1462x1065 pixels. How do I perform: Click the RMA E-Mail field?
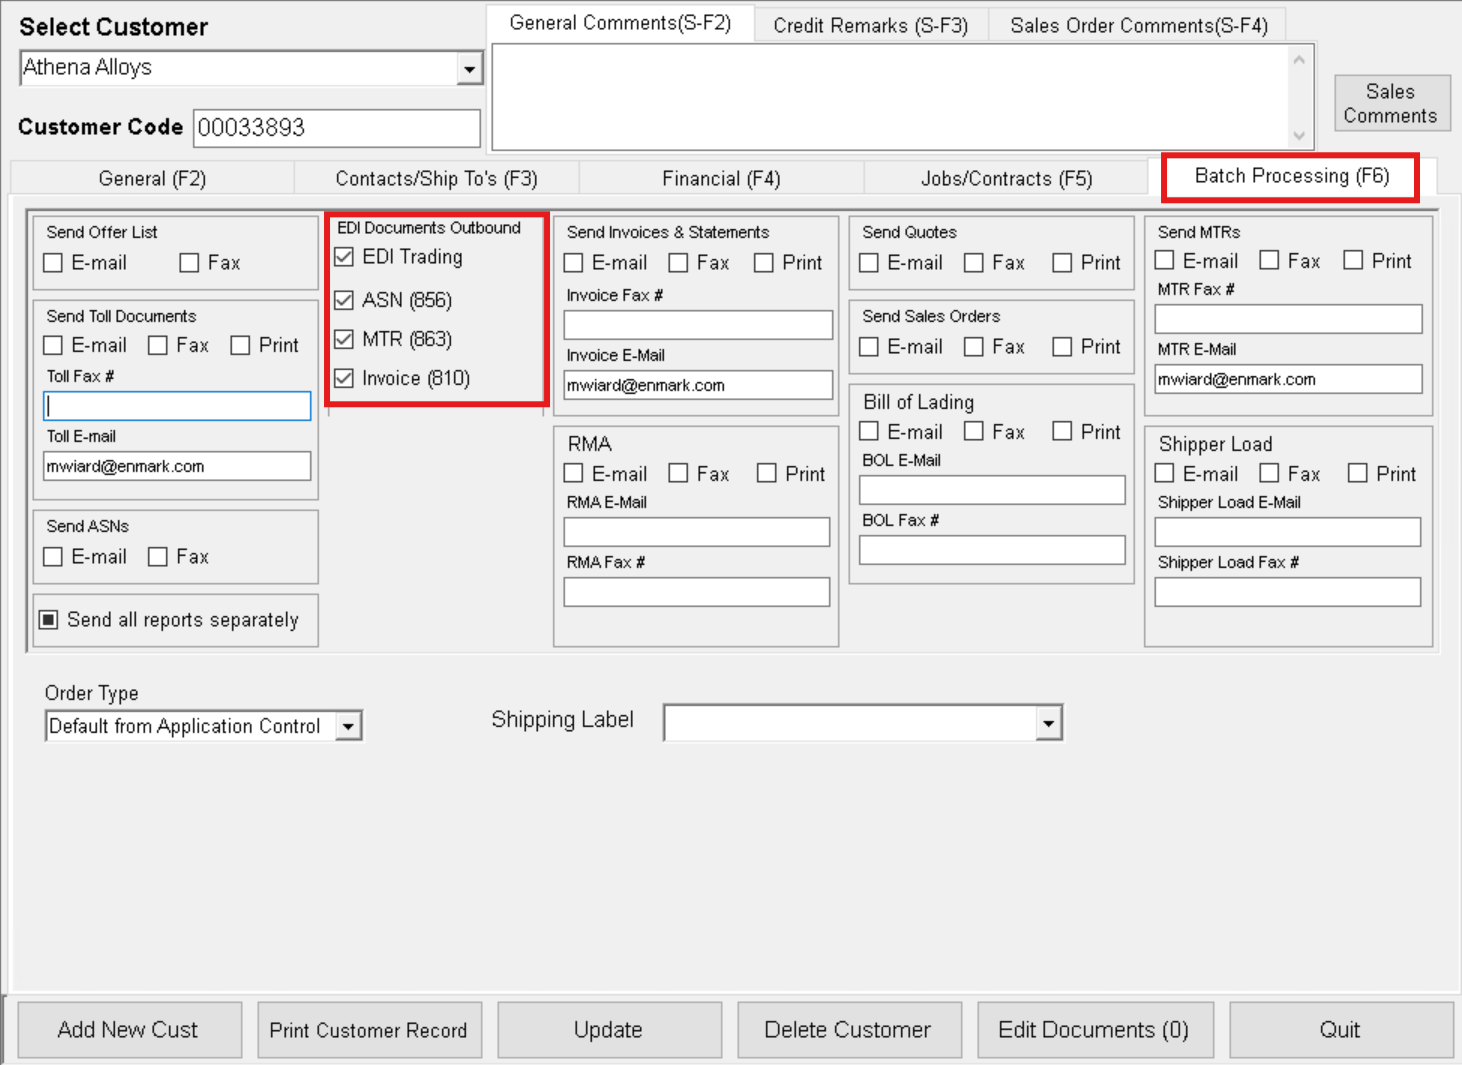point(697,532)
